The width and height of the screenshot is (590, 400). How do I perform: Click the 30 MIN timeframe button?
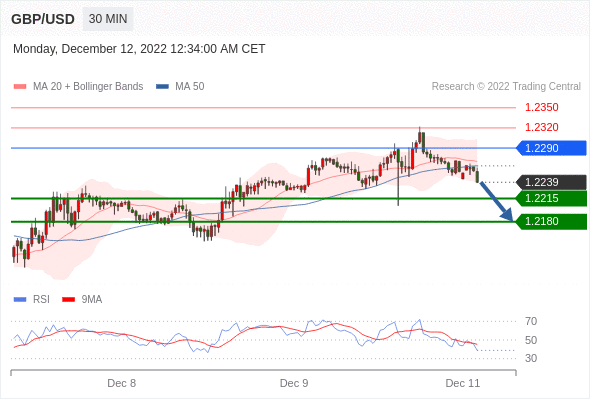coord(108,19)
